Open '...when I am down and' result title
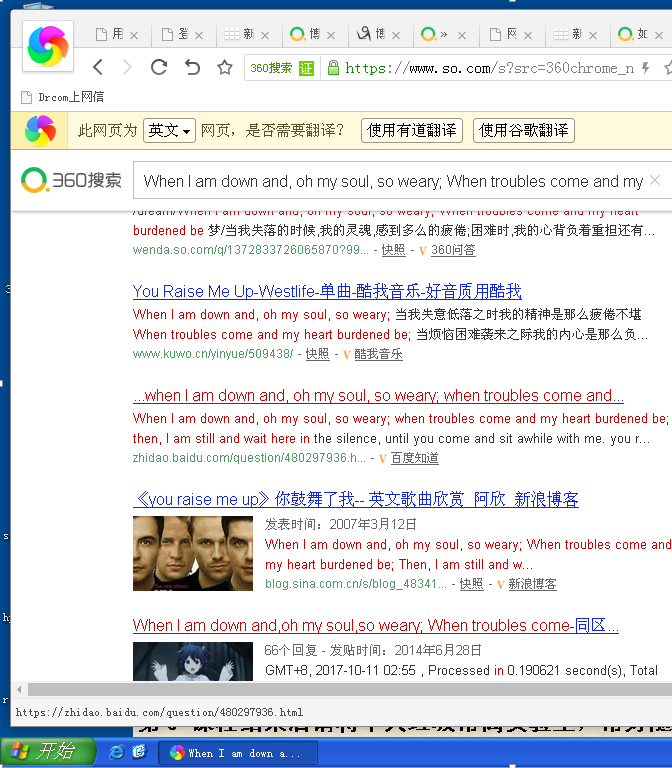 pos(378,395)
